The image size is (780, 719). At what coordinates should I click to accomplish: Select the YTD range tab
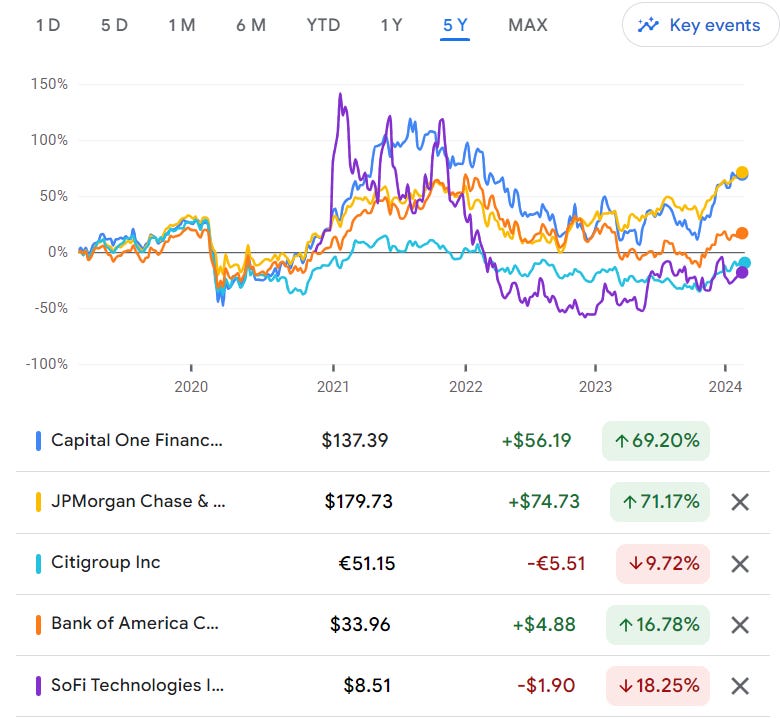323,25
